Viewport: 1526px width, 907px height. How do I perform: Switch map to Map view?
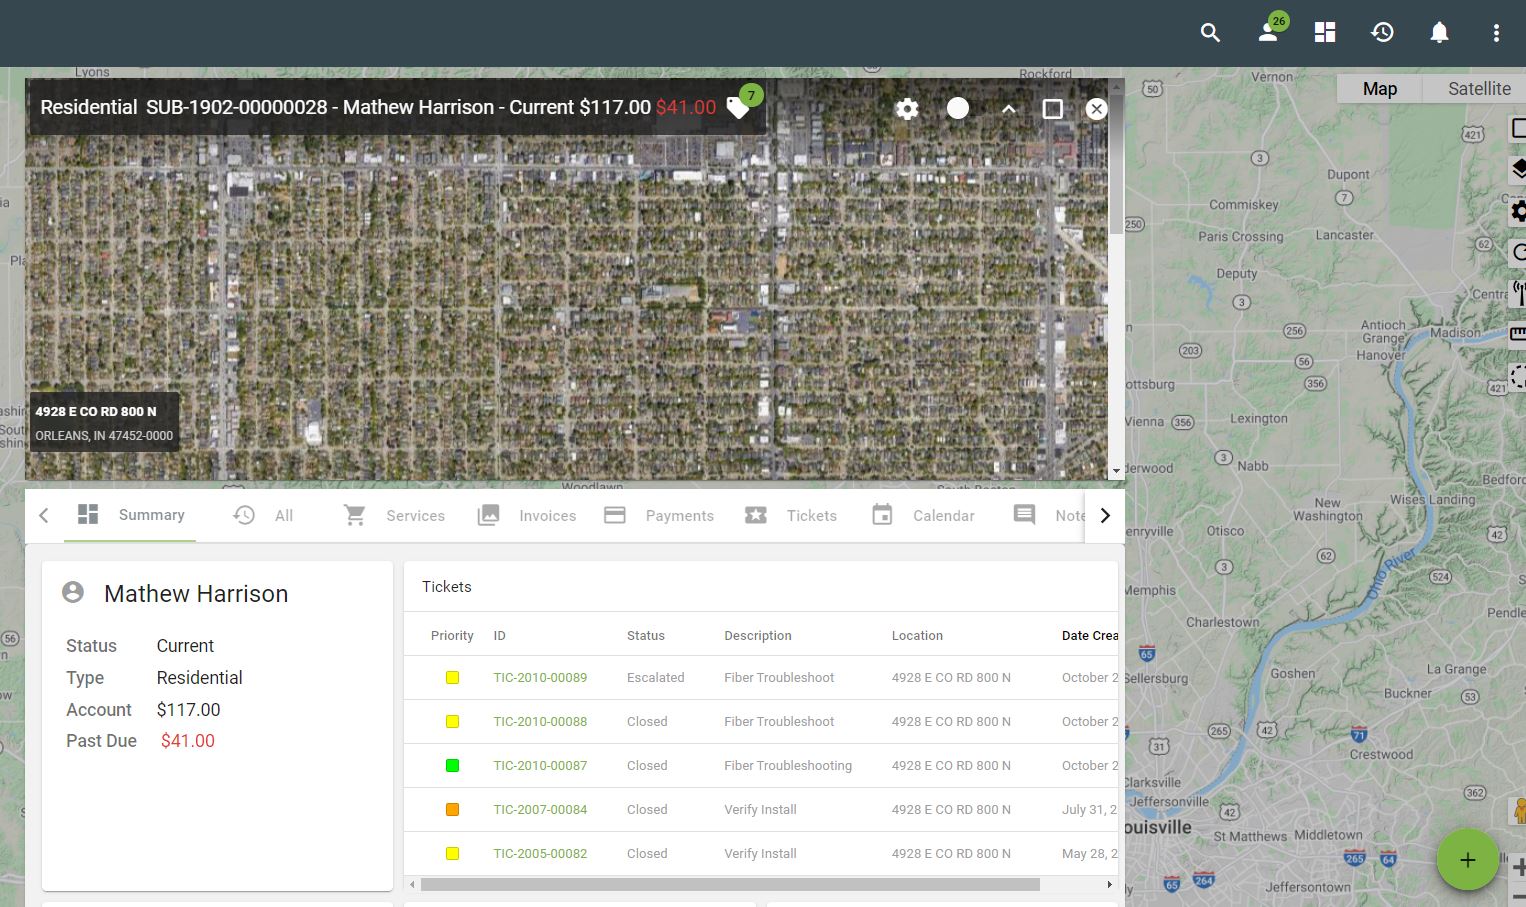[1379, 89]
